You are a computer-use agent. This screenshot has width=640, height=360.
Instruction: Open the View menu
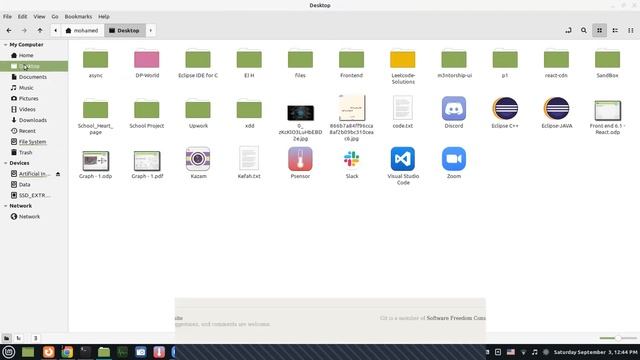[39, 17]
